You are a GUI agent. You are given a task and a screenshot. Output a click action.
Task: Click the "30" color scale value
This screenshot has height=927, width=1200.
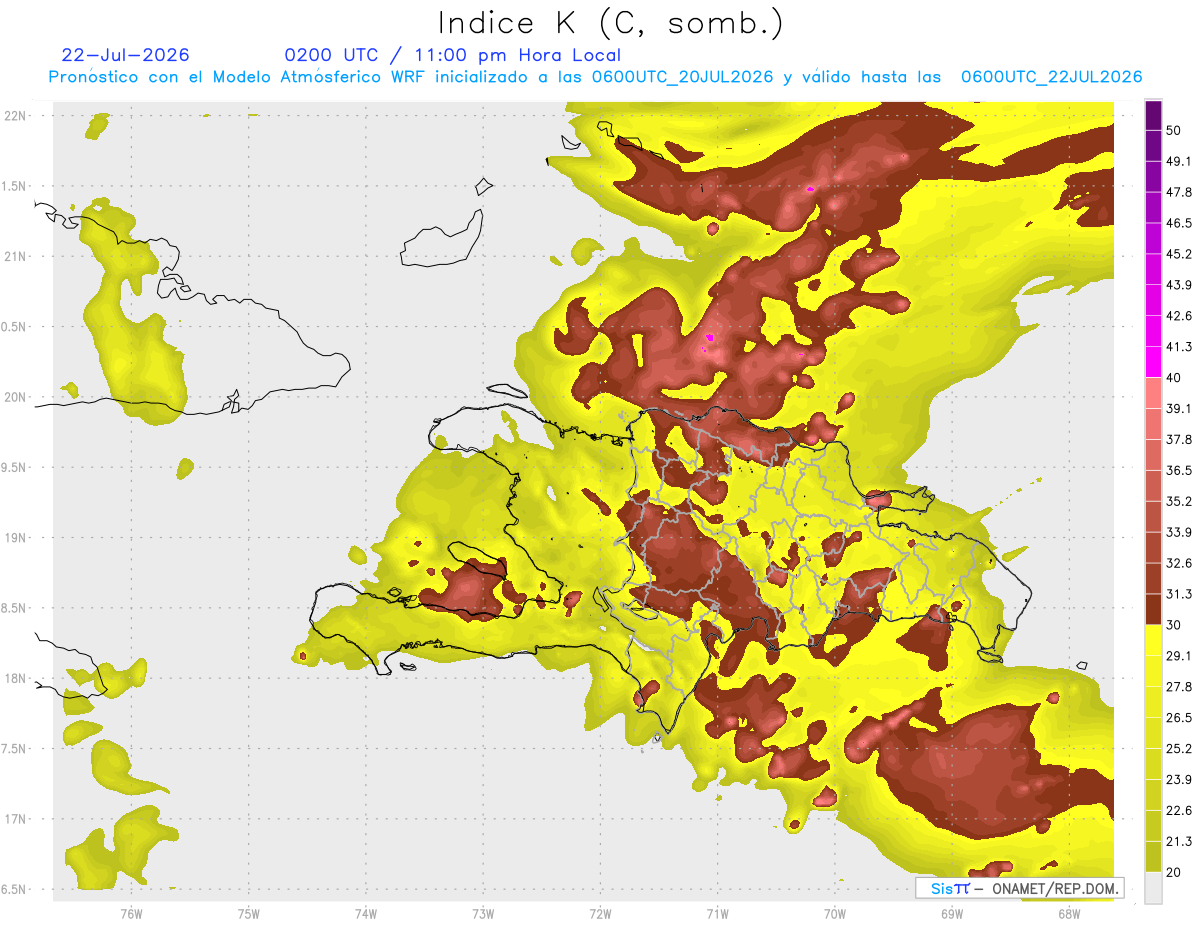[1174, 625]
